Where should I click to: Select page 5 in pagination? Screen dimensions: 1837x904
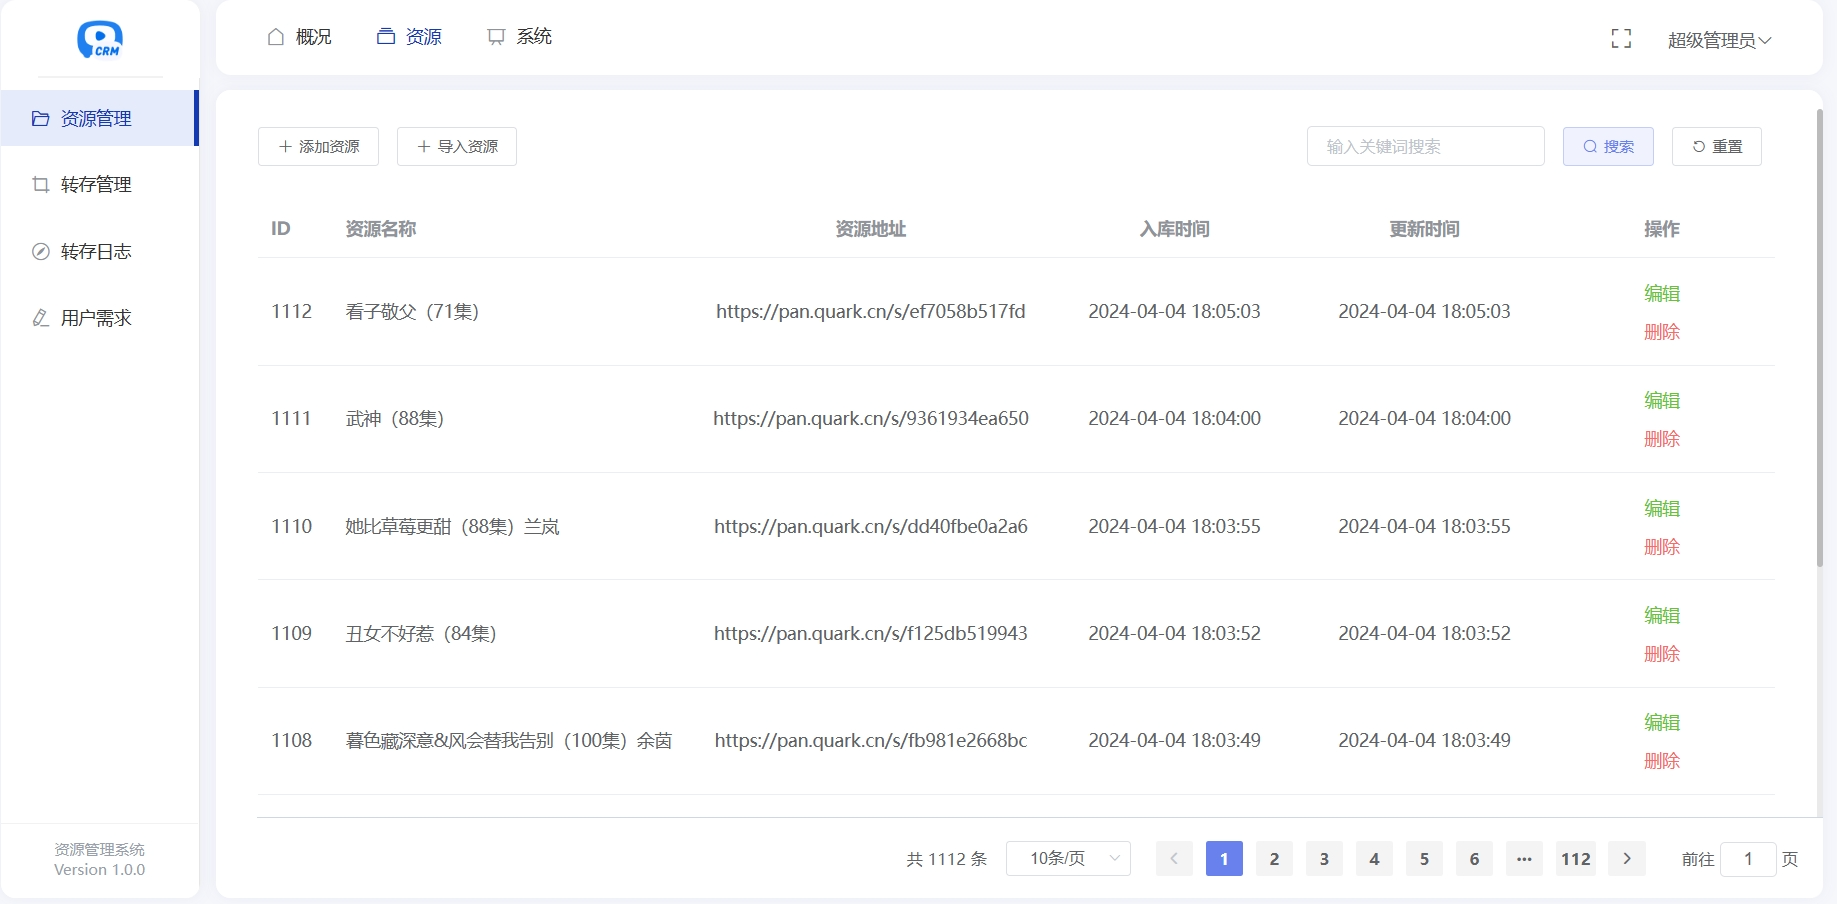point(1424,858)
